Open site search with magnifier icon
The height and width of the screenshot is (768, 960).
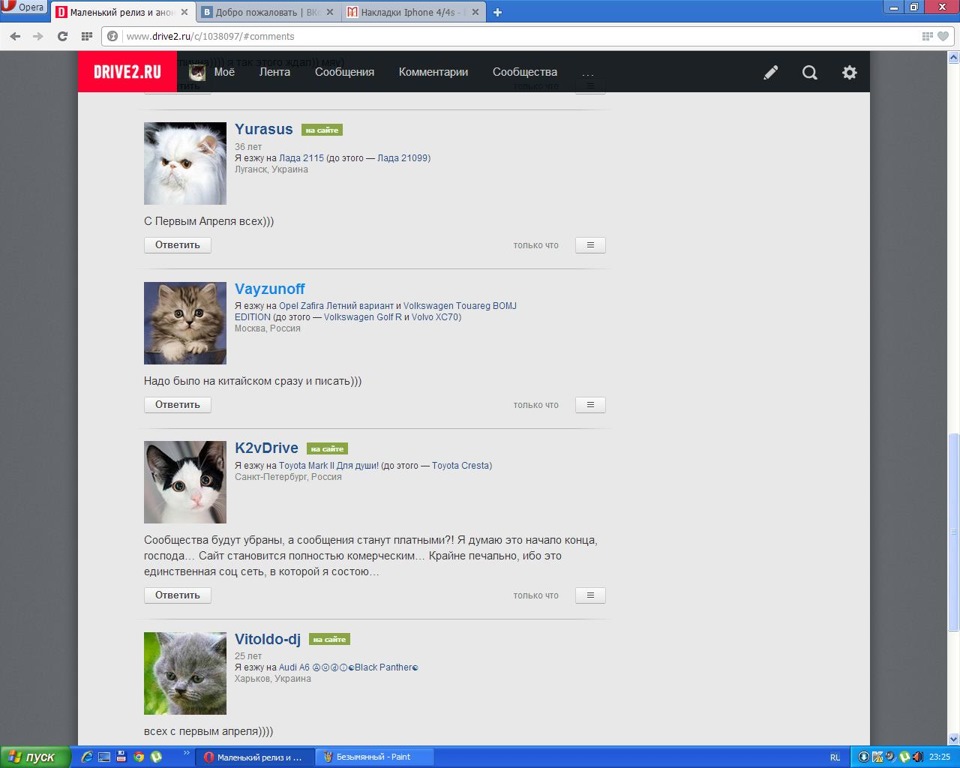809,72
